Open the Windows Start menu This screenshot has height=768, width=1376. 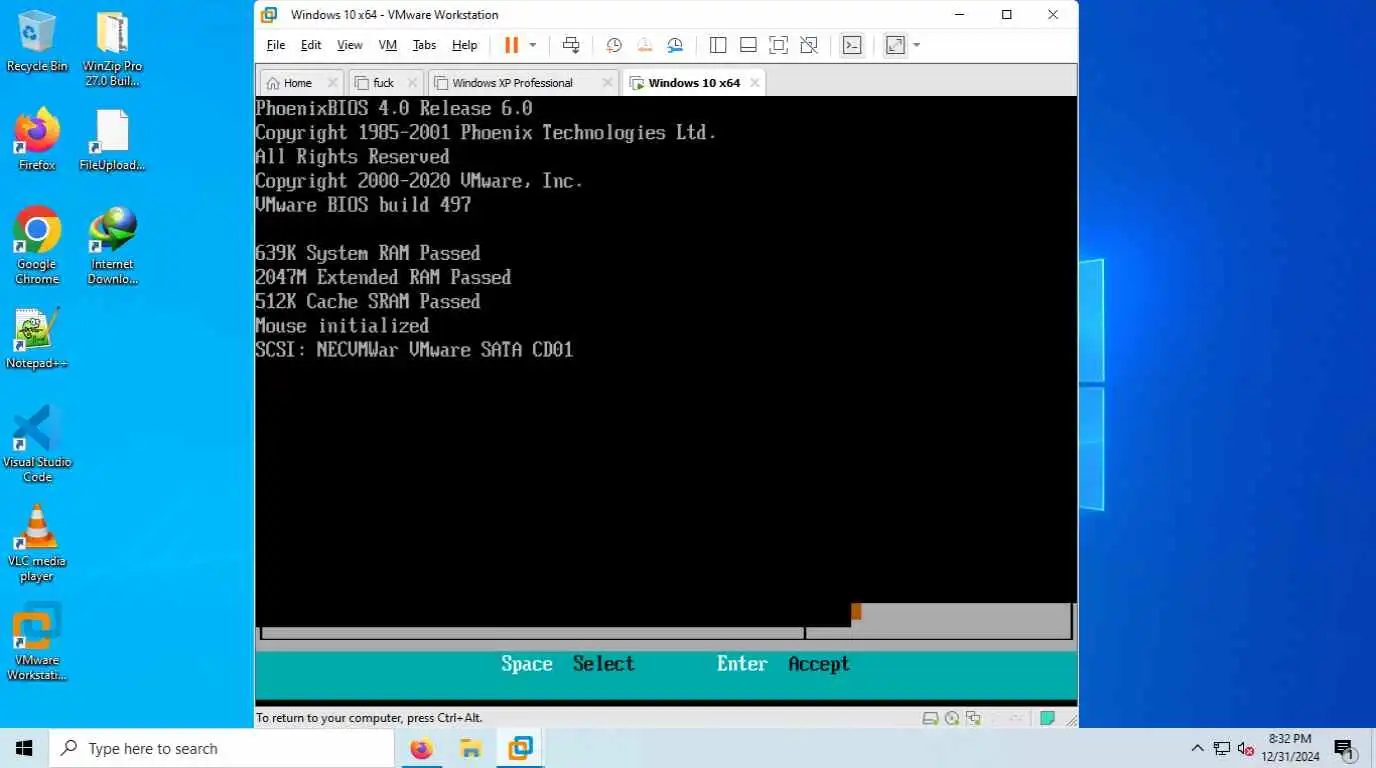(24, 748)
